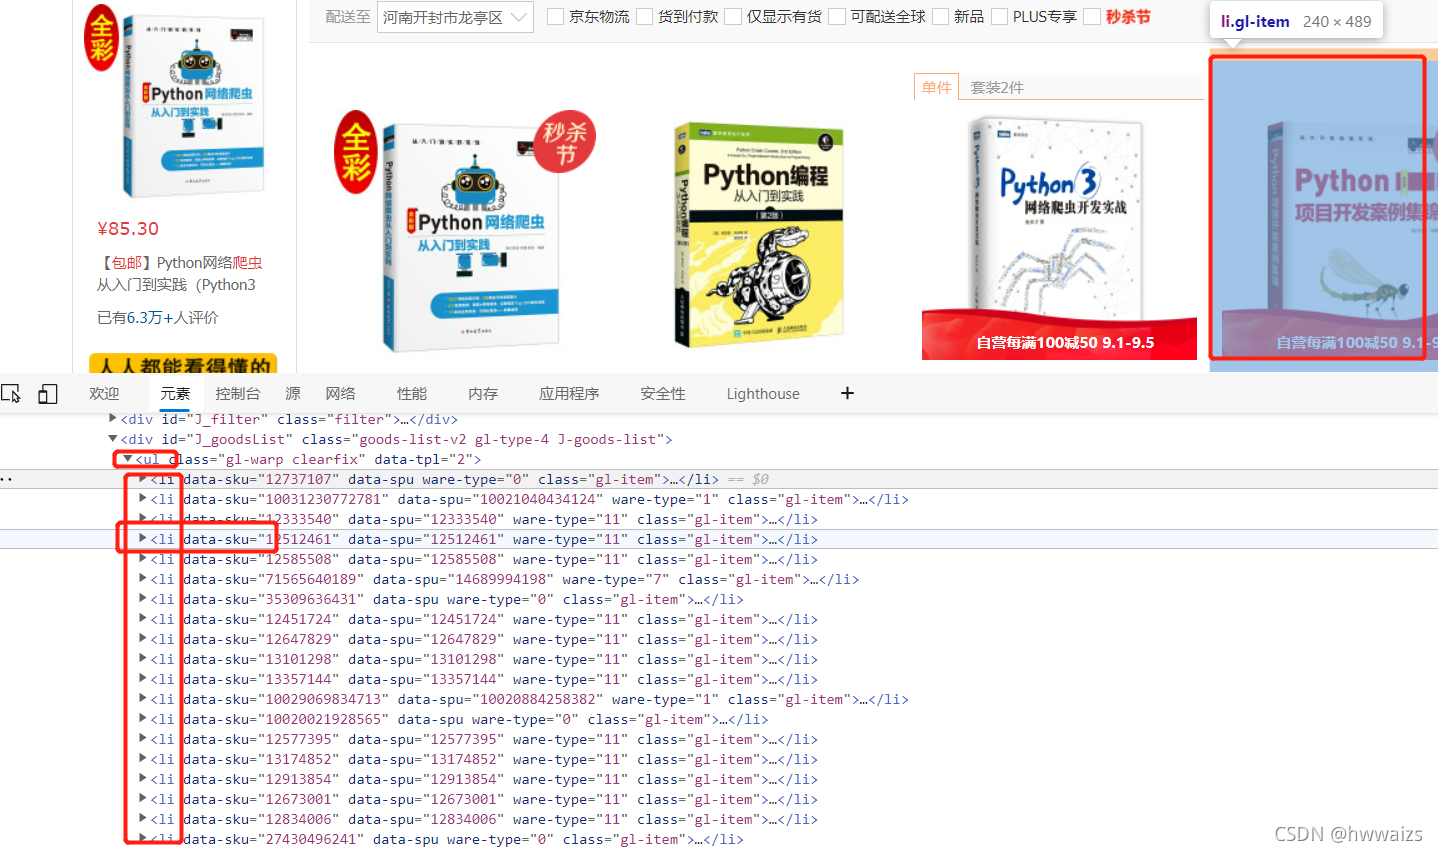Select the 套装2件 product tab

tap(997, 87)
